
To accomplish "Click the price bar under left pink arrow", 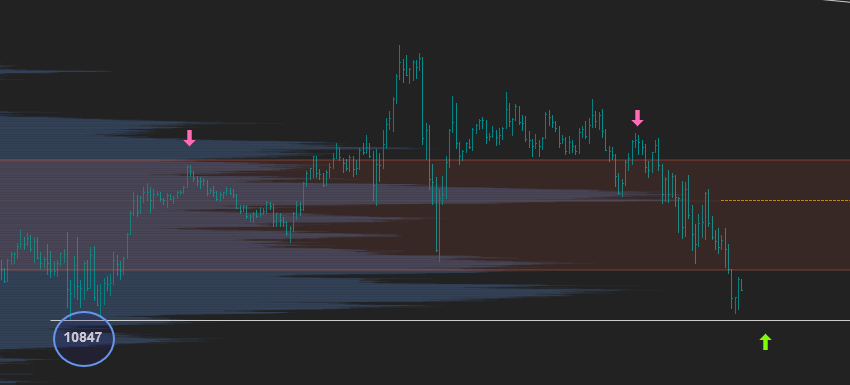I will coord(188,175).
